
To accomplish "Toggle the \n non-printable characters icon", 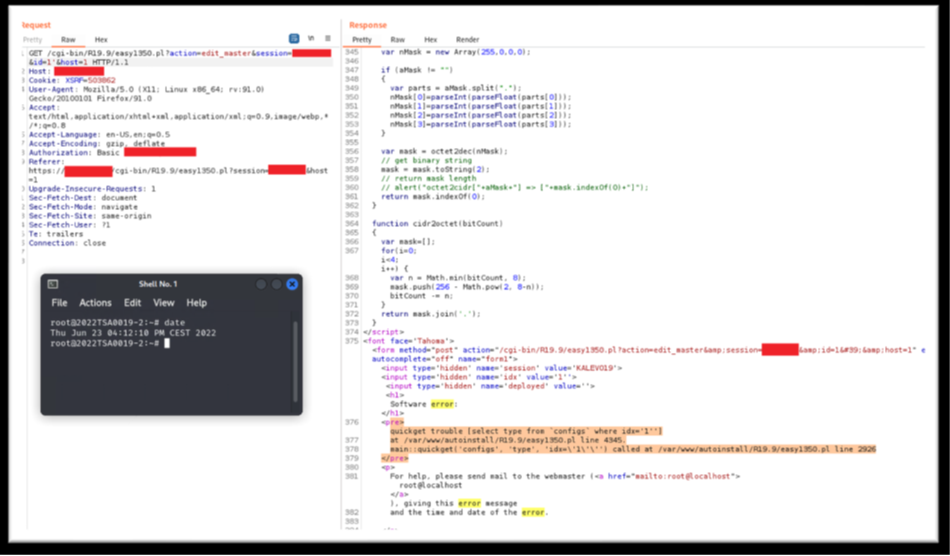I will pos(311,38).
